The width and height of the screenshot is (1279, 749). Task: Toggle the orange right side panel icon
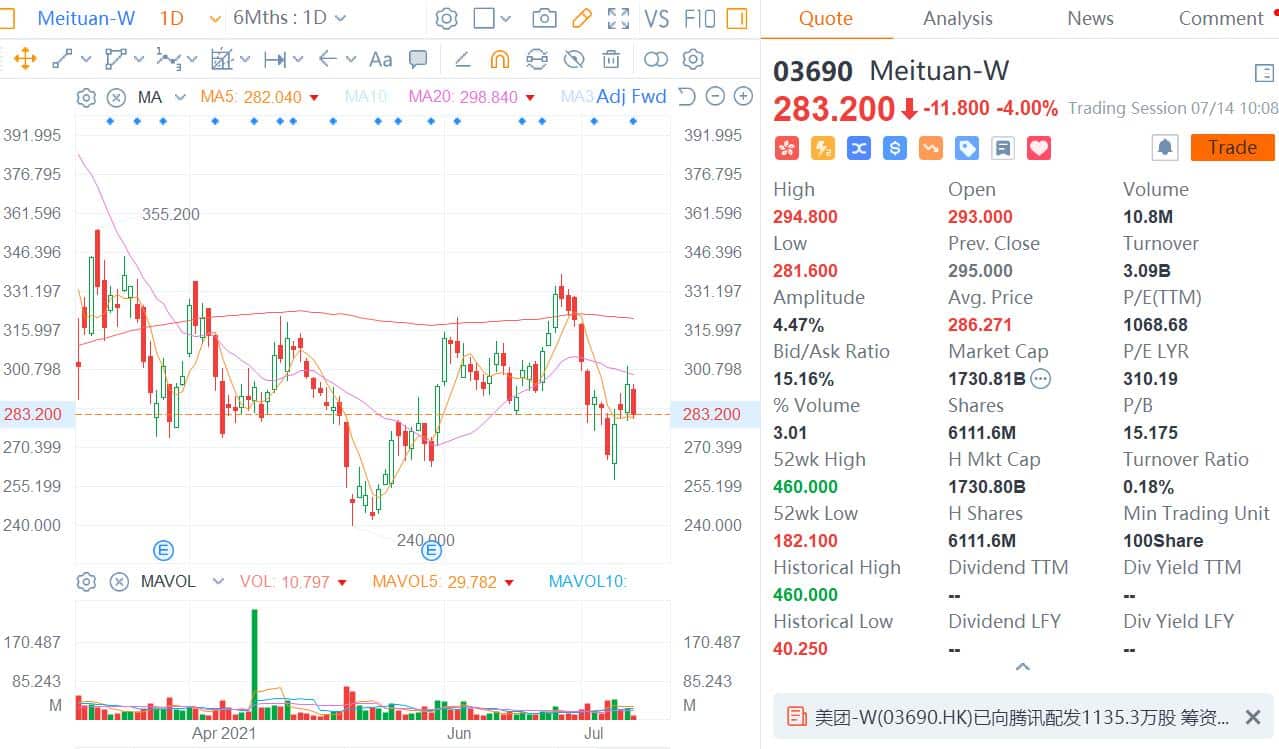737,18
